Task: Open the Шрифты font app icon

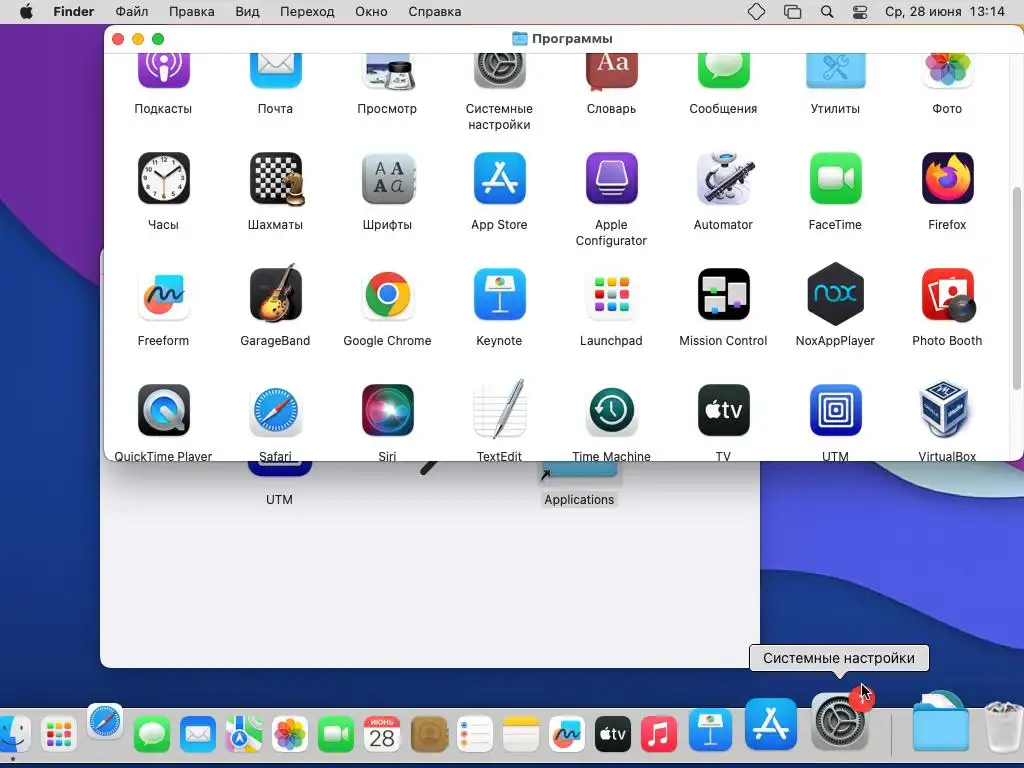Action: tap(389, 178)
